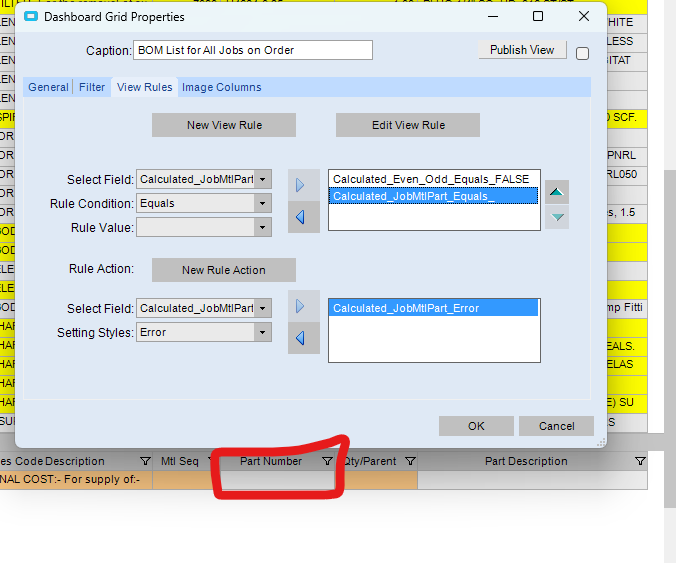
Task: Click the Publish View button
Action: (x=522, y=50)
